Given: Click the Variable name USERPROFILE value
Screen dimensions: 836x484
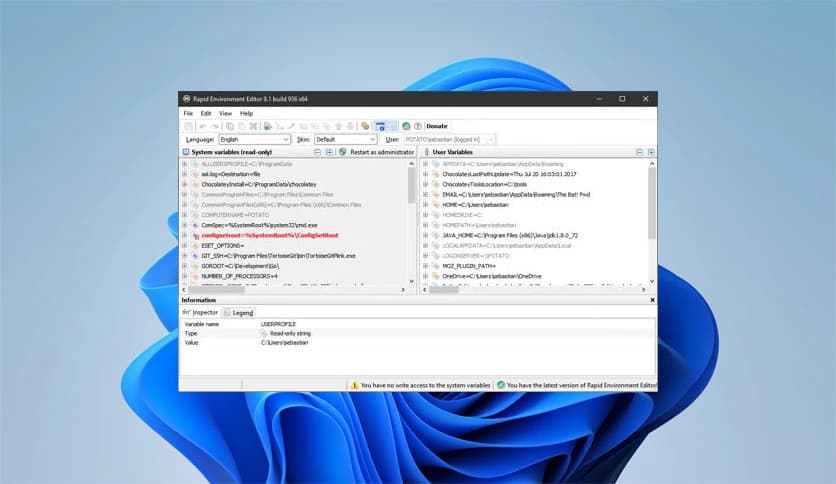Looking at the screenshot, I should (278, 324).
